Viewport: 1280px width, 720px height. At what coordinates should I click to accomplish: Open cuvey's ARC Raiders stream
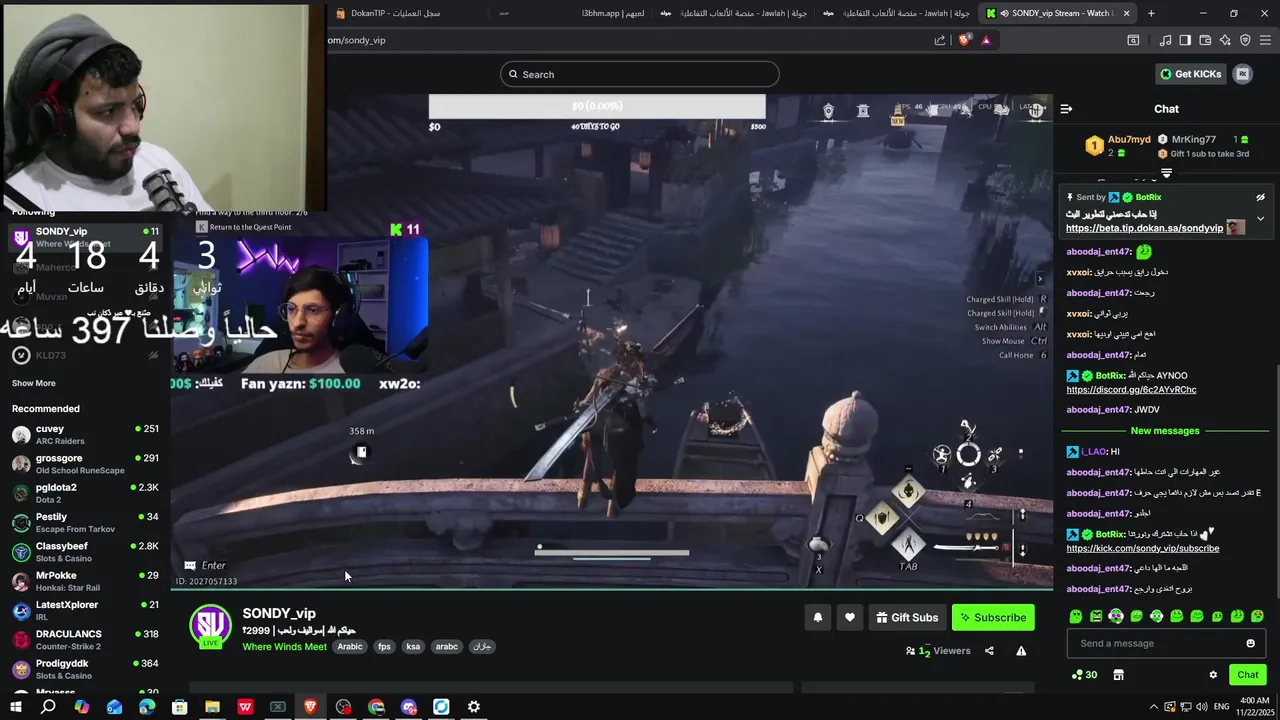[85, 434]
